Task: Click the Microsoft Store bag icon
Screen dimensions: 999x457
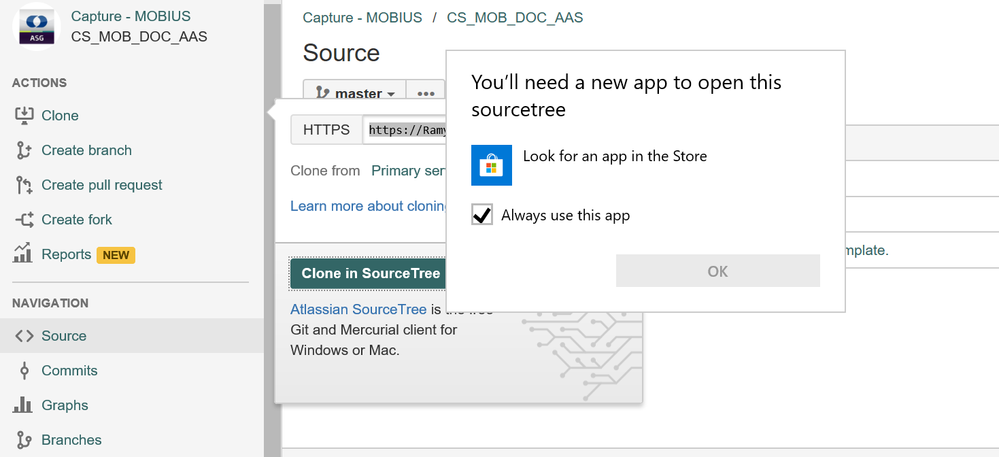Action: click(491, 165)
